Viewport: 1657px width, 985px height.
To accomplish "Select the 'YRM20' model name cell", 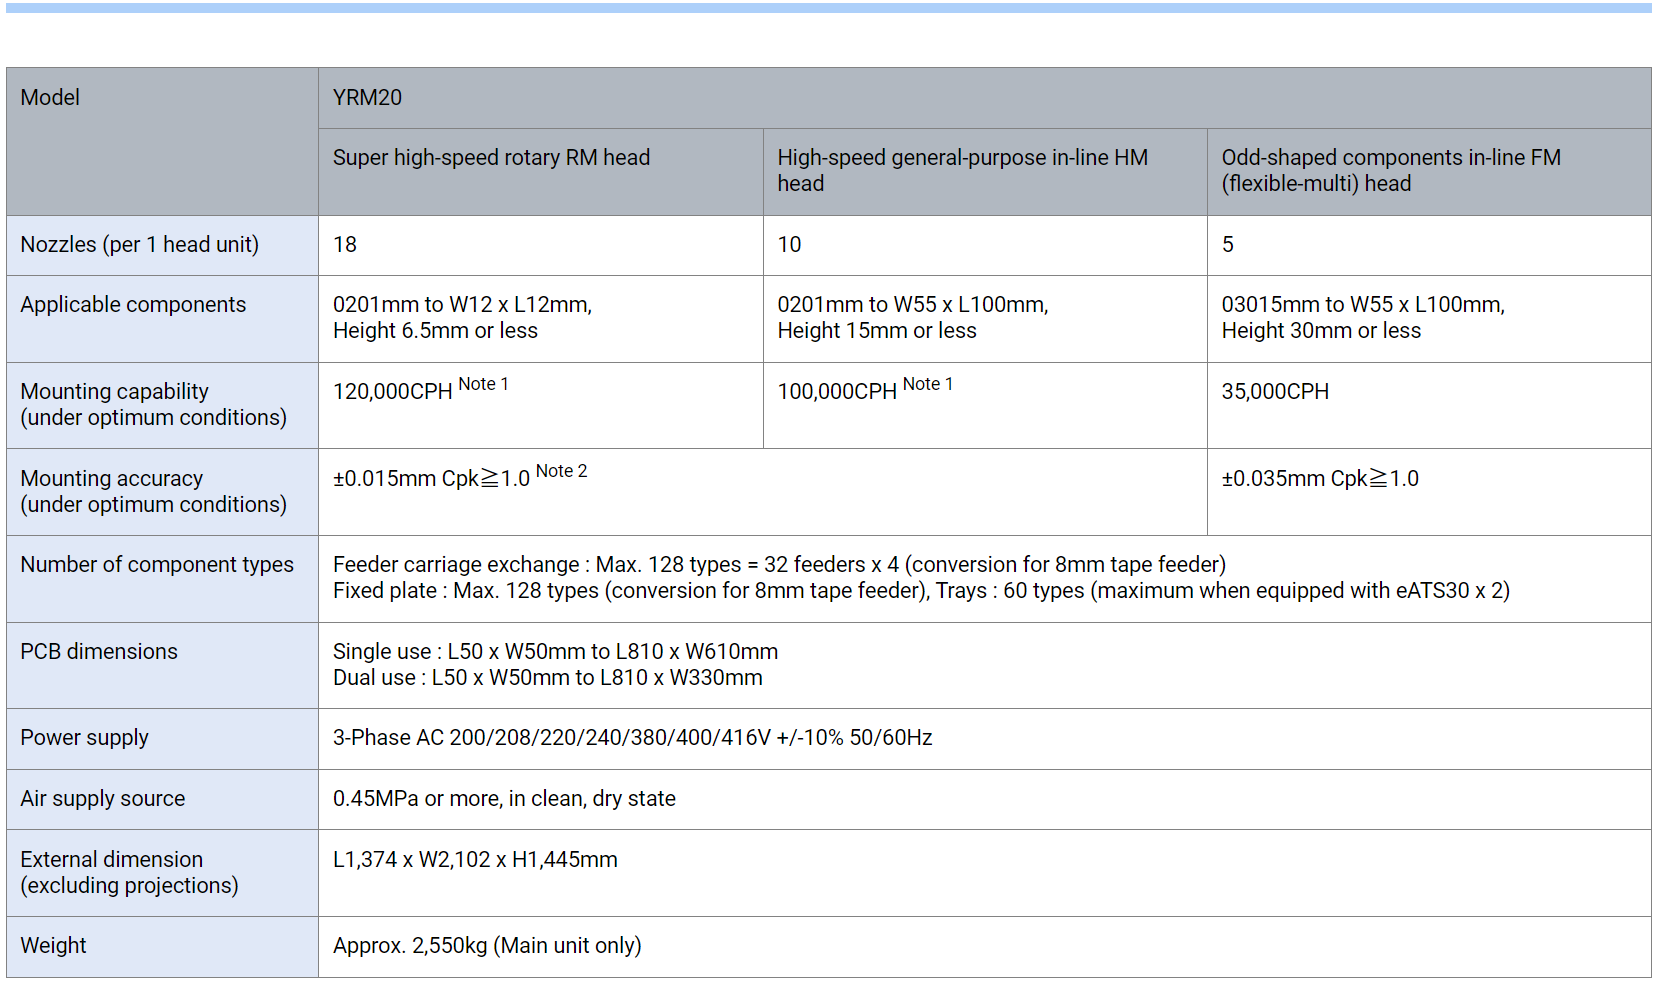I will pos(984,98).
